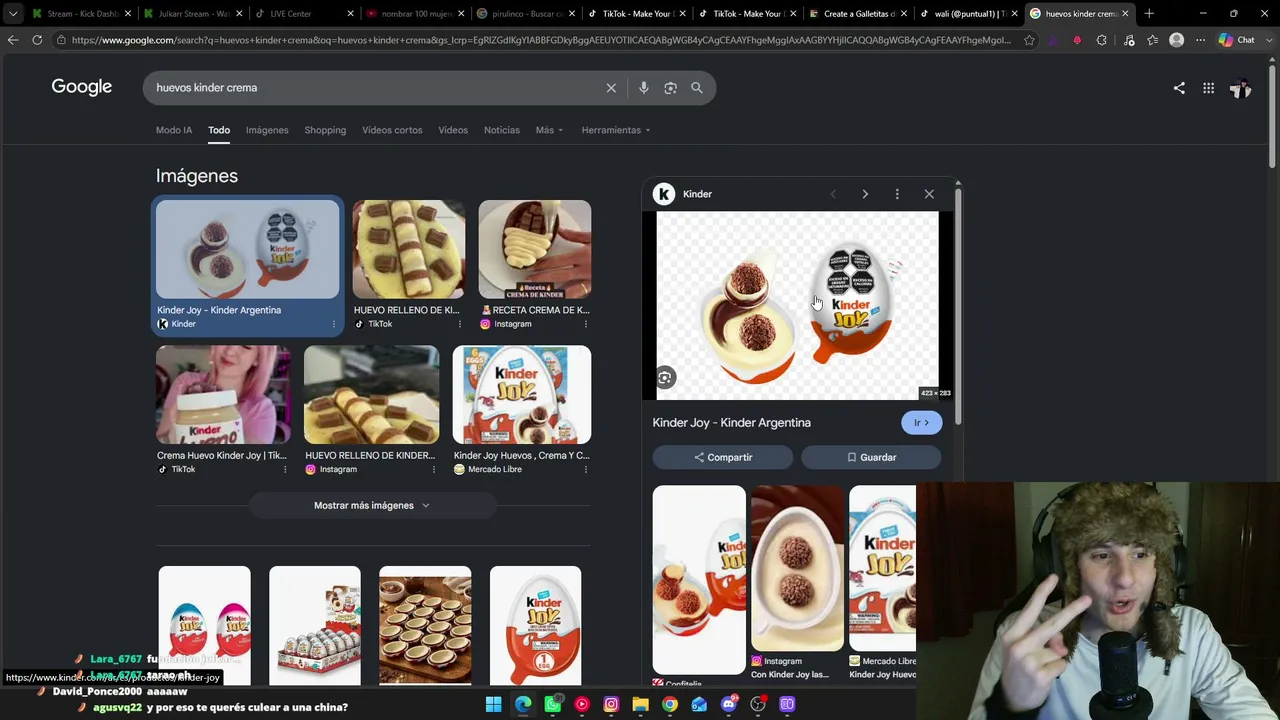This screenshot has width=1280, height=720.
Task: Open Kinder source name in preview header
Action: tap(697, 194)
